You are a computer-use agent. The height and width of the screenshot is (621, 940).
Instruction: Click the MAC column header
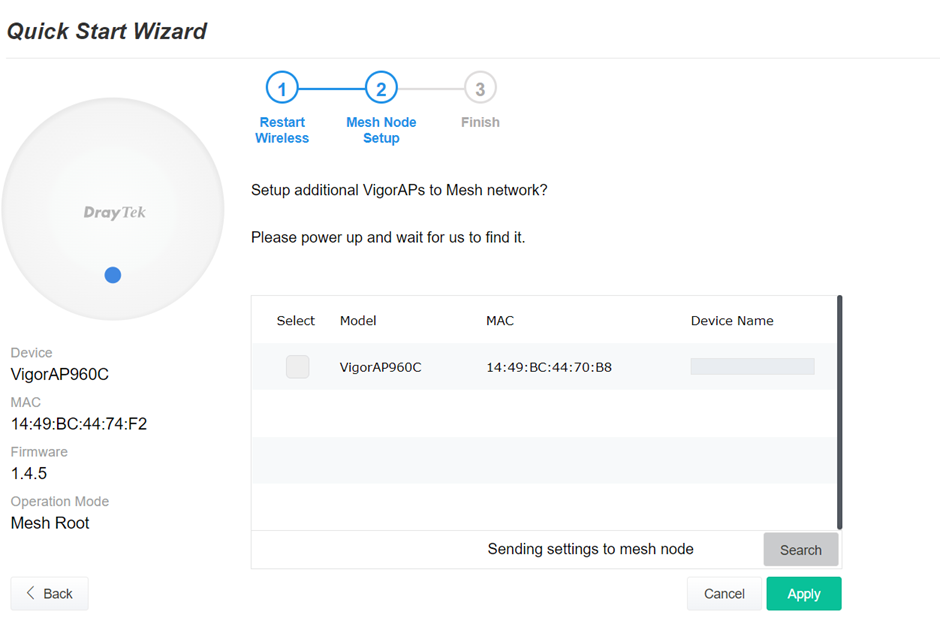500,321
